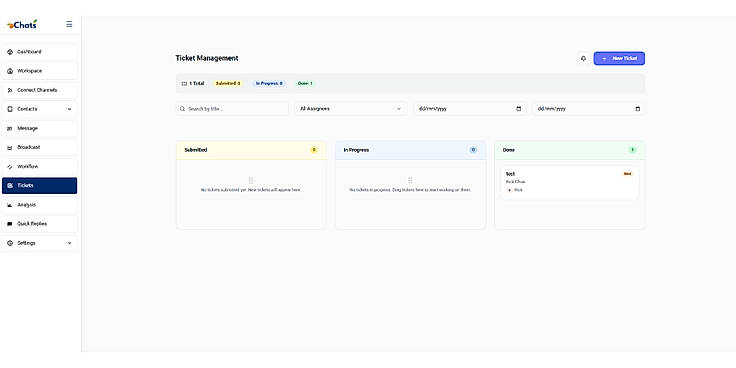The height and width of the screenshot is (368, 736).
Task: Open the Workflow page
Action: 39,167
